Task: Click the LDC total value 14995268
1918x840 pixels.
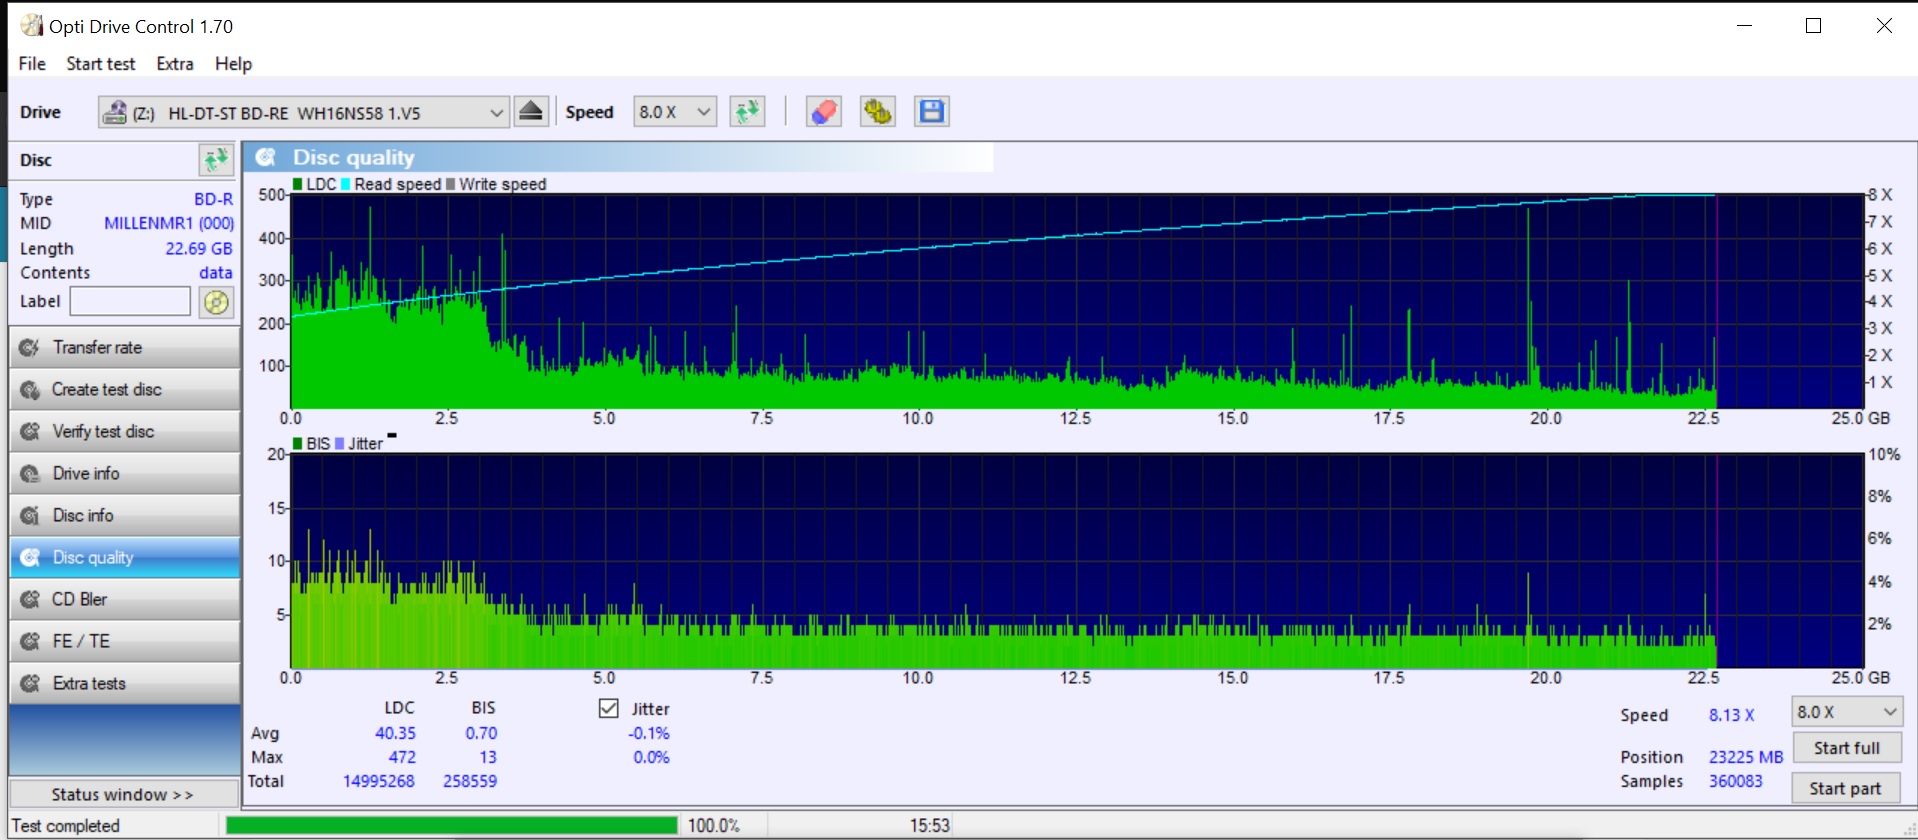Action: click(379, 781)
